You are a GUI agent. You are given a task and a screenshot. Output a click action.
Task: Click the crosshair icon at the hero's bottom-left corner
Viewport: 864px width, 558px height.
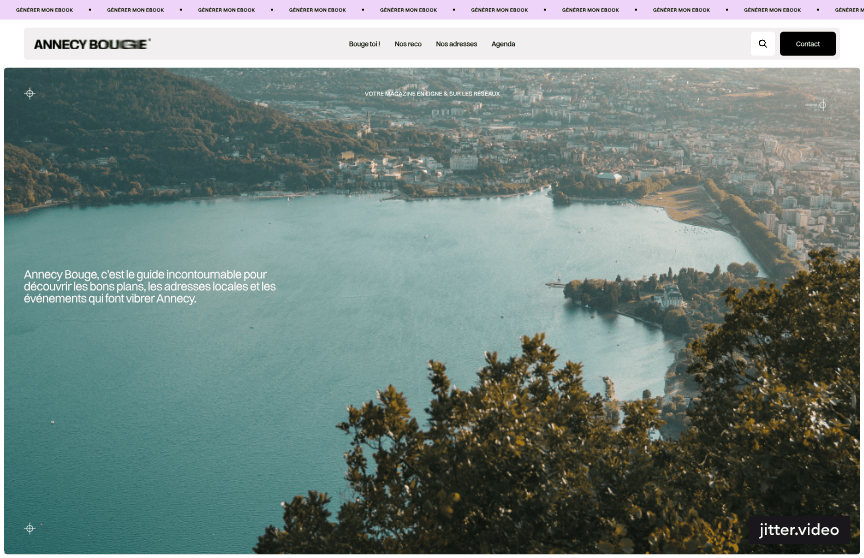coord(30,528)
